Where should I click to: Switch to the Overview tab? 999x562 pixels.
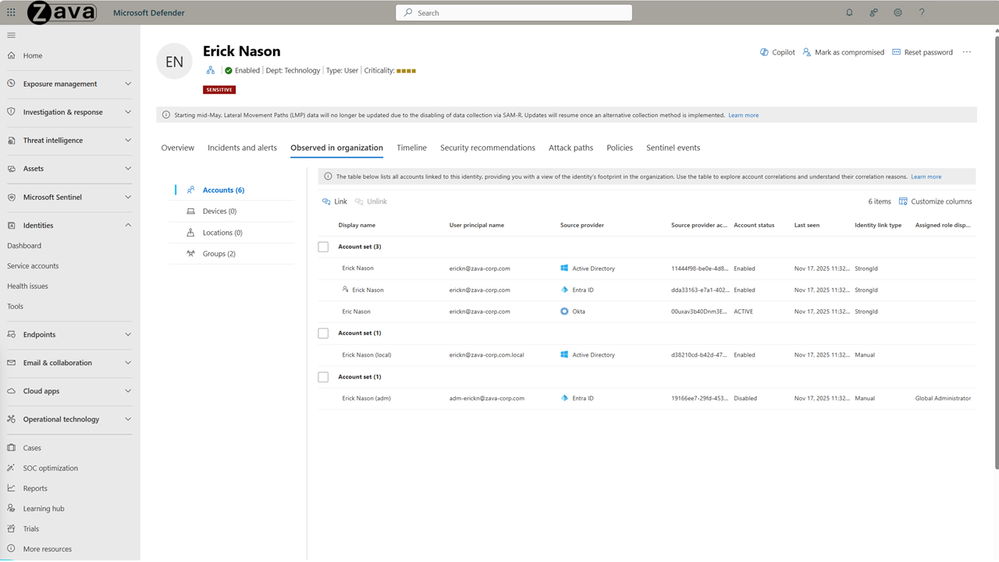(177, 148)
